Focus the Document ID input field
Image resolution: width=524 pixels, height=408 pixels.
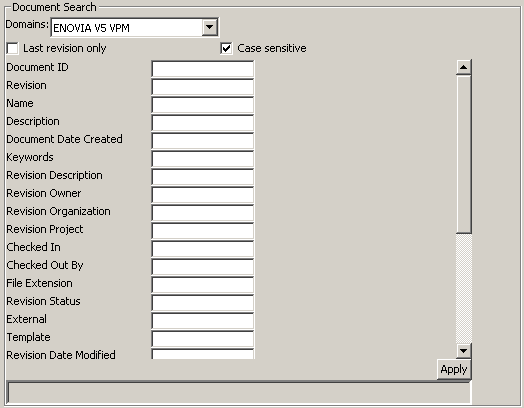[x=203, y=69]
